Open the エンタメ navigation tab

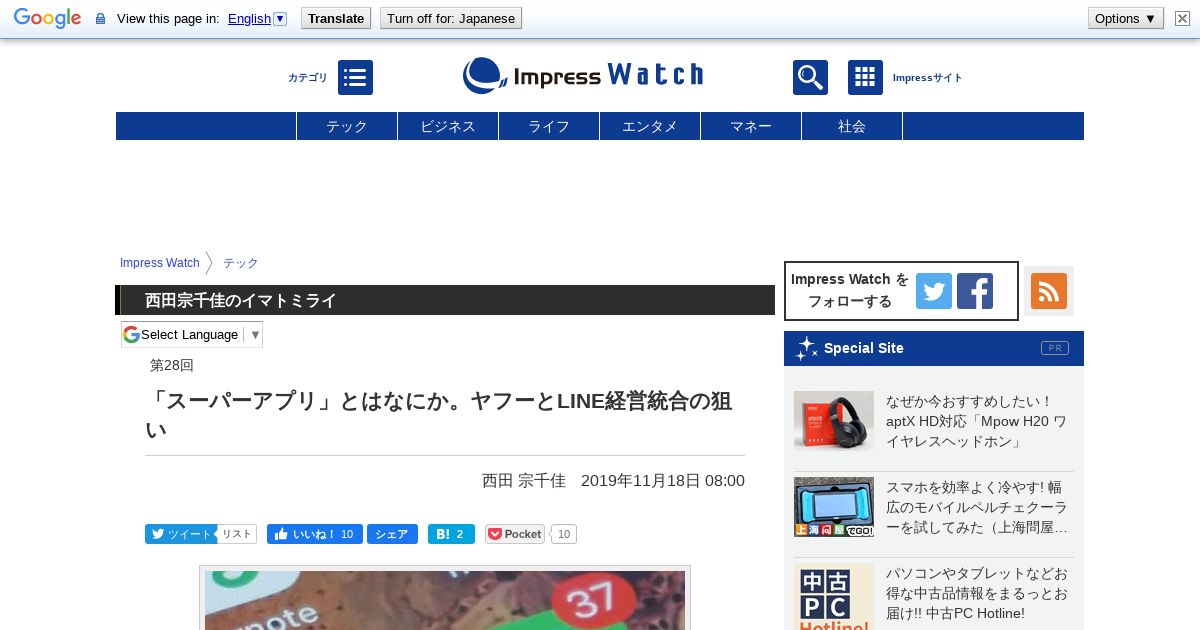coord(650,126)
